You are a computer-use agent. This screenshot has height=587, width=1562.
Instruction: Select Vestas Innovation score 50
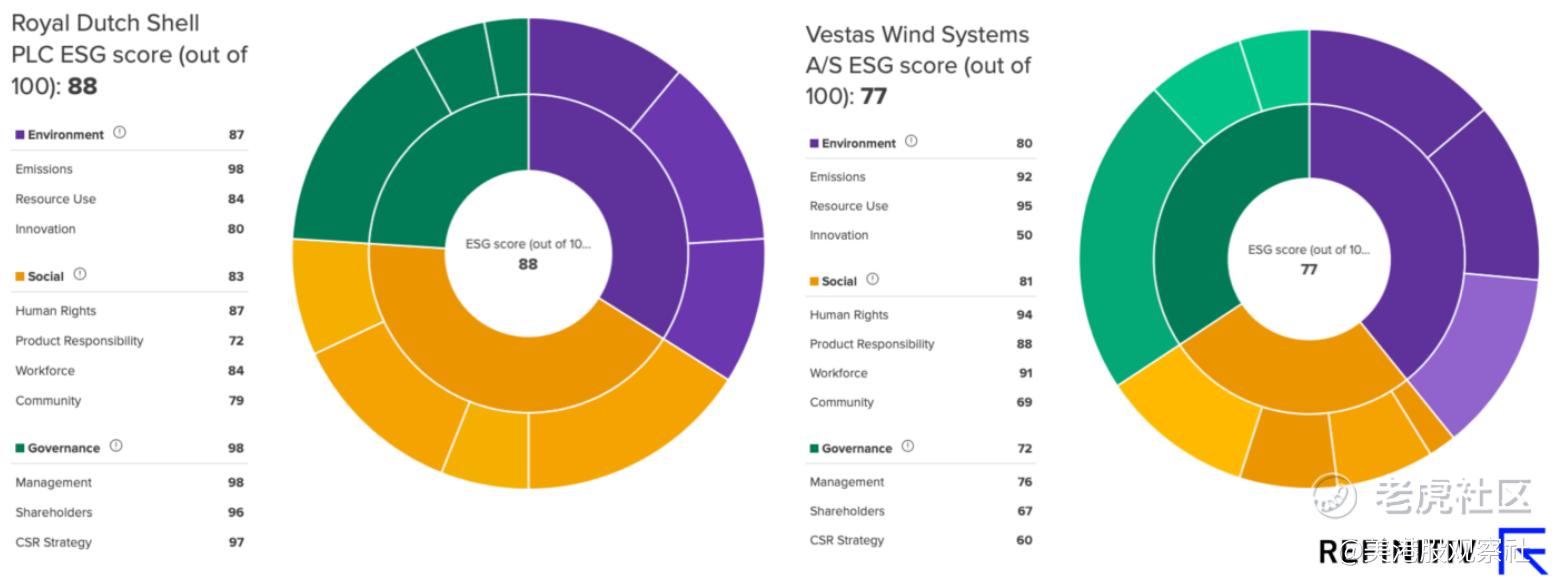click(x=1024, y=235)
